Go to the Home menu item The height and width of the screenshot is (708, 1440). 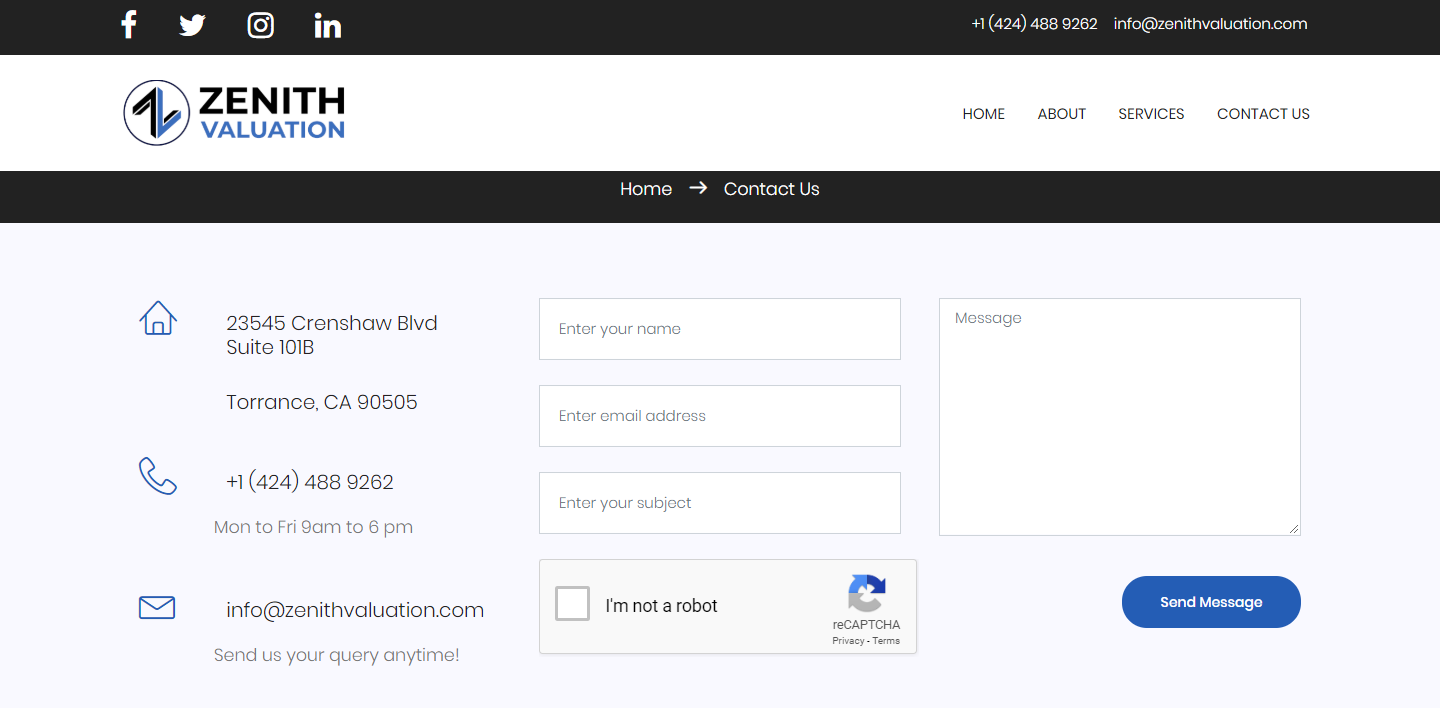point(983,114)
